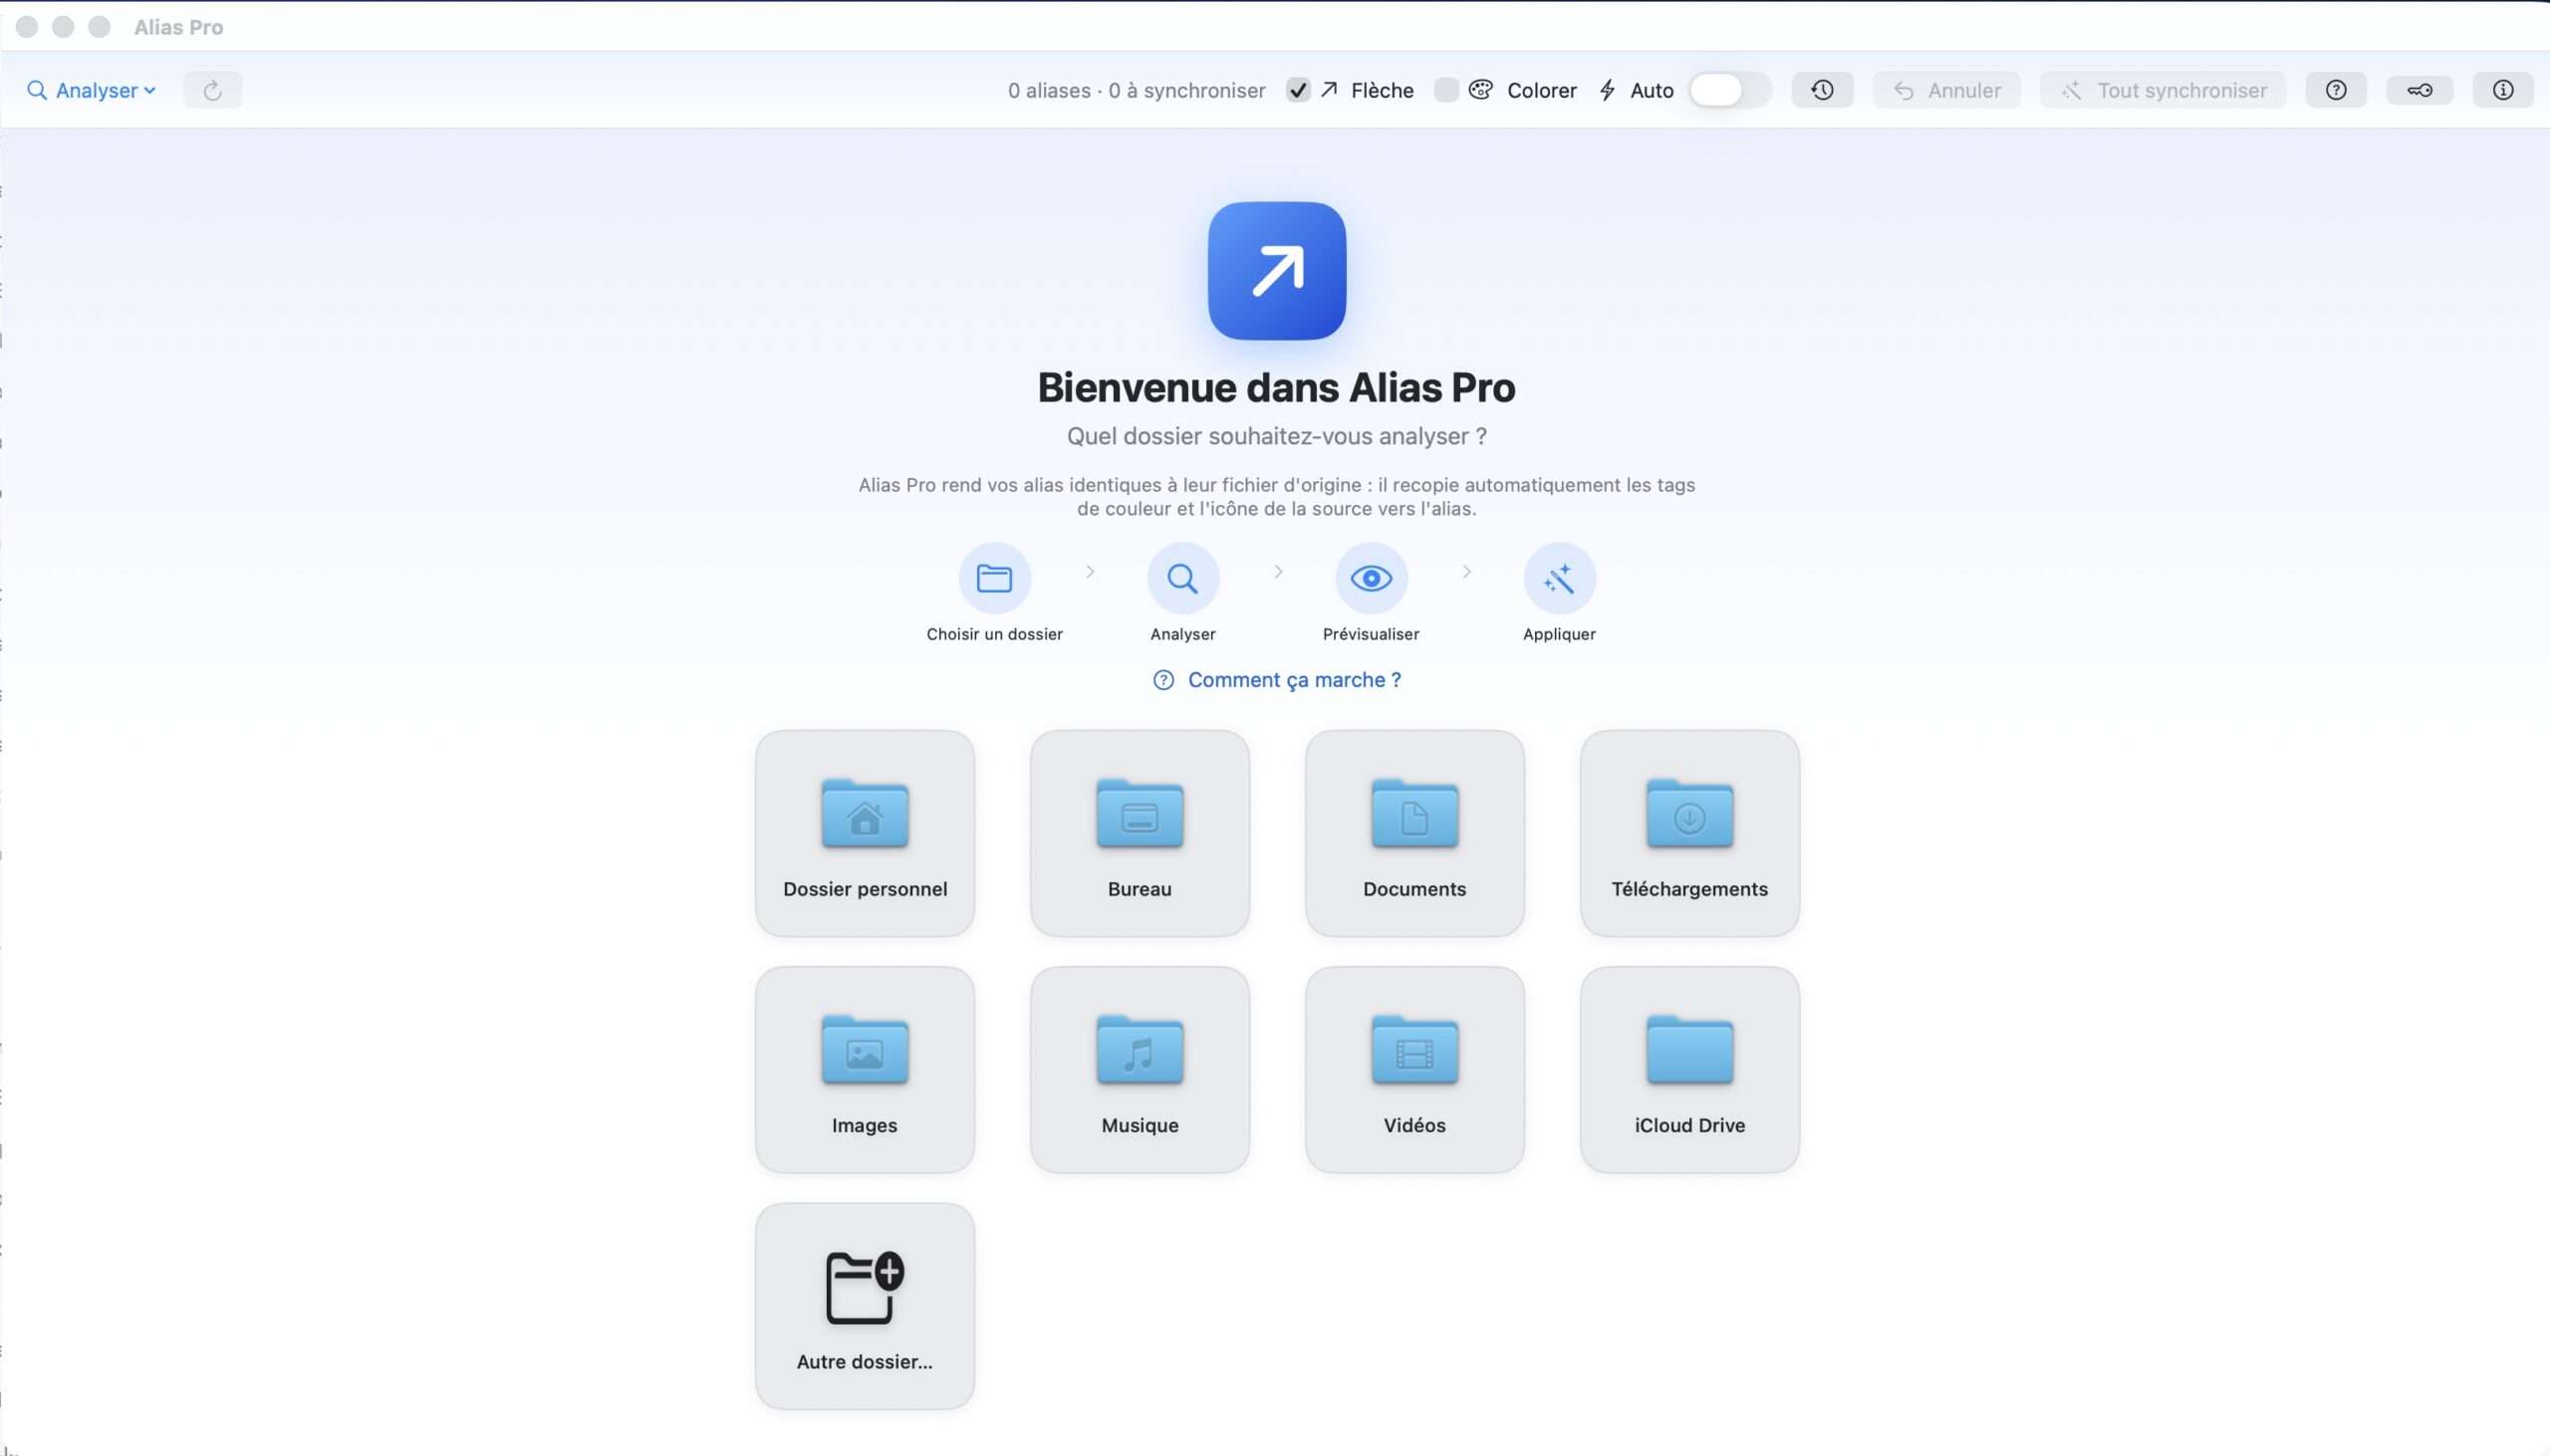Image resolution: width=2550 pixels, height=1456 pixels.
Task: Toggle the Colorer checkbox
Action: coord(1445,90)
